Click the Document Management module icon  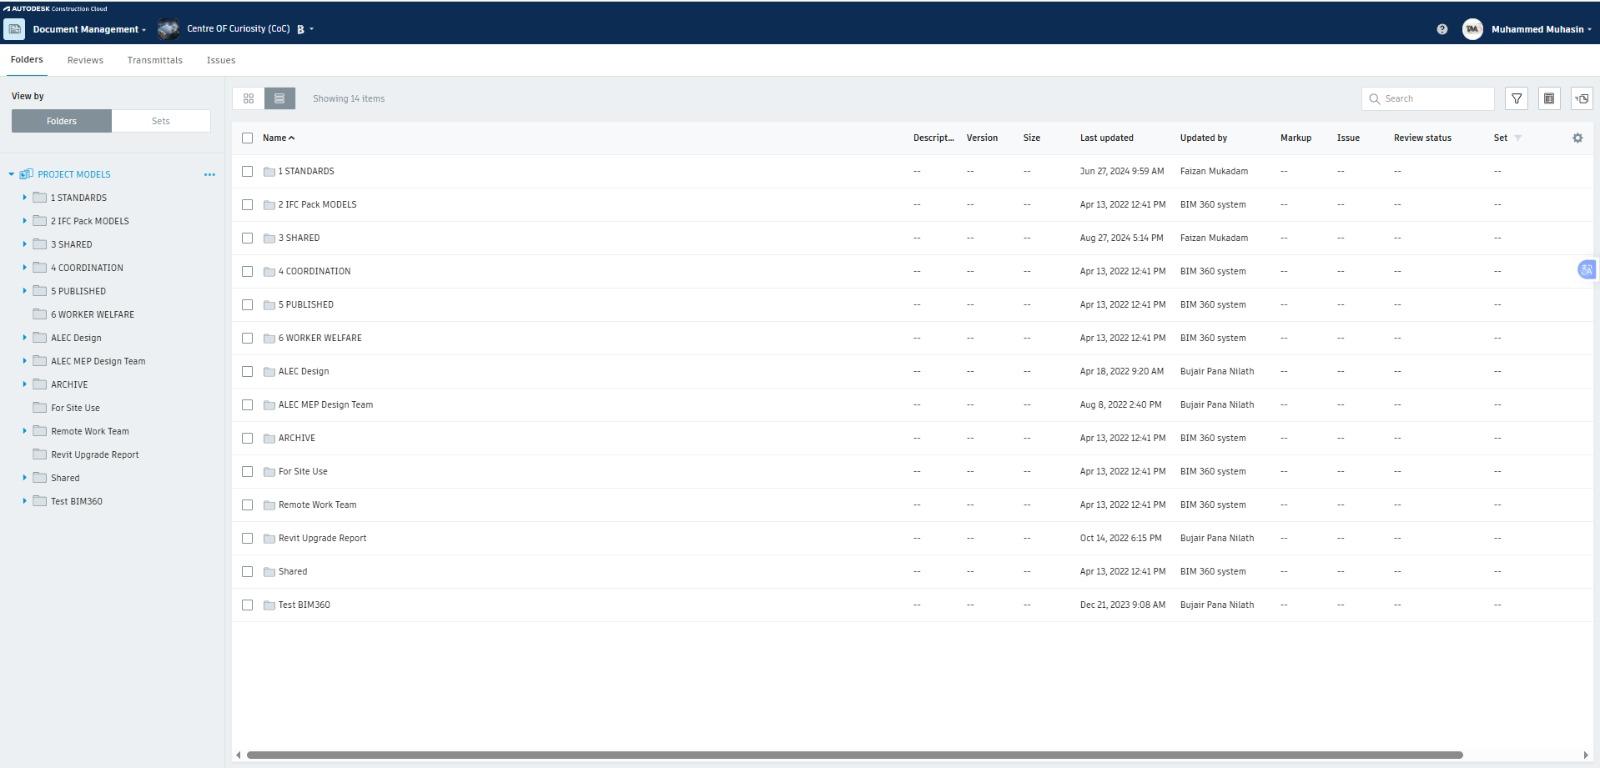[x=14, y=29]
